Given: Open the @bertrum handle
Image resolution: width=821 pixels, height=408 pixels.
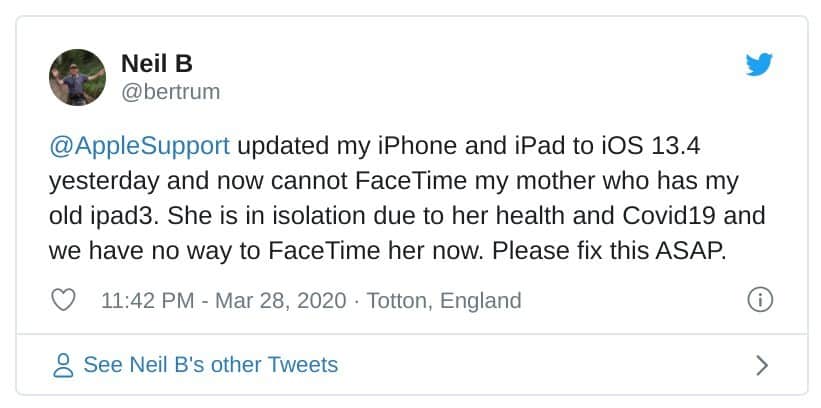Looking at the screenshot, I should tap(170, 92).
